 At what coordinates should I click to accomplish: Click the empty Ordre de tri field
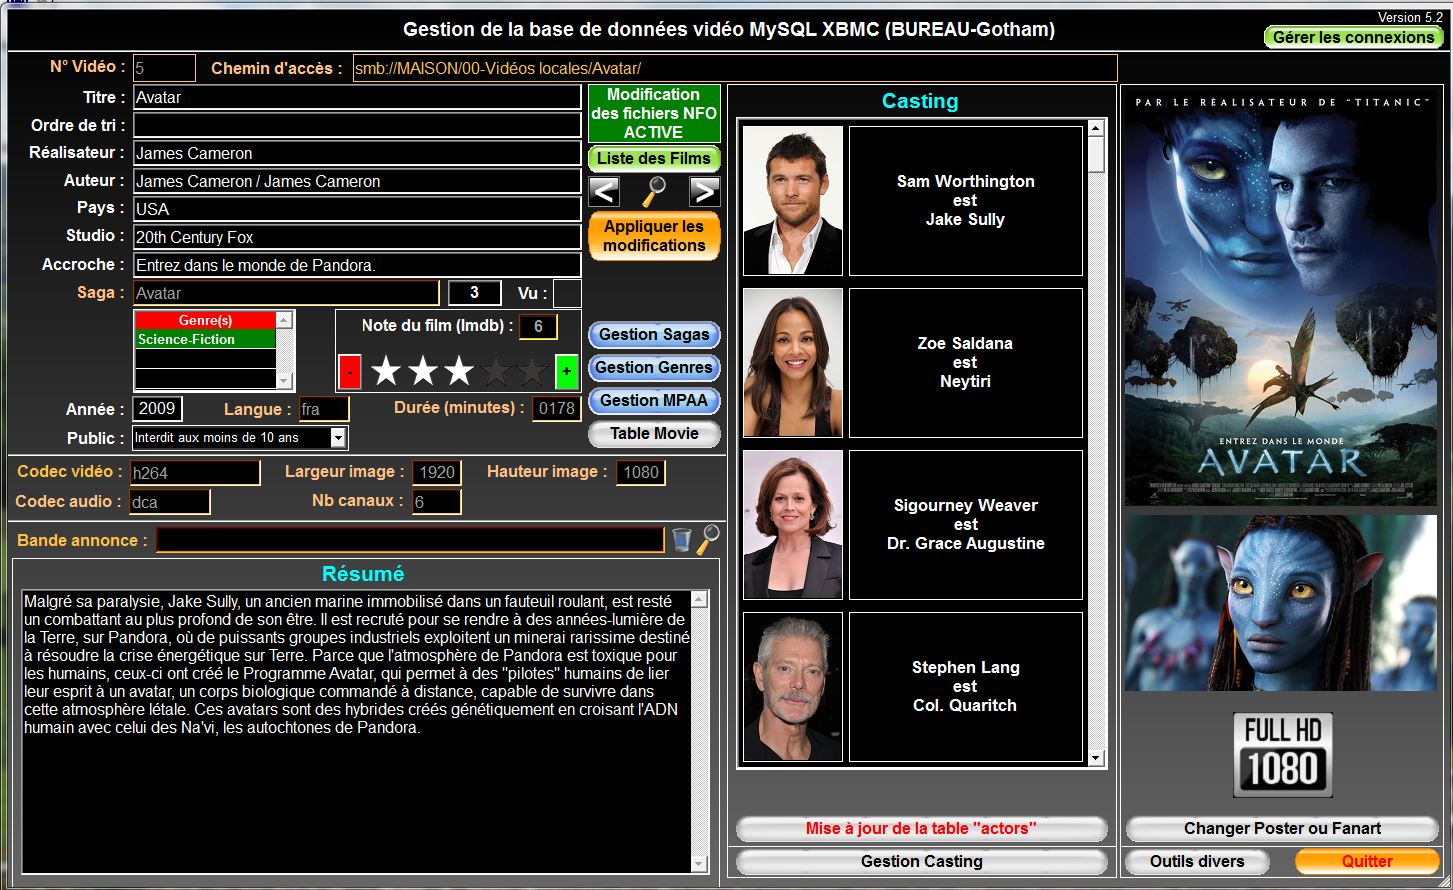pos(357,125)
